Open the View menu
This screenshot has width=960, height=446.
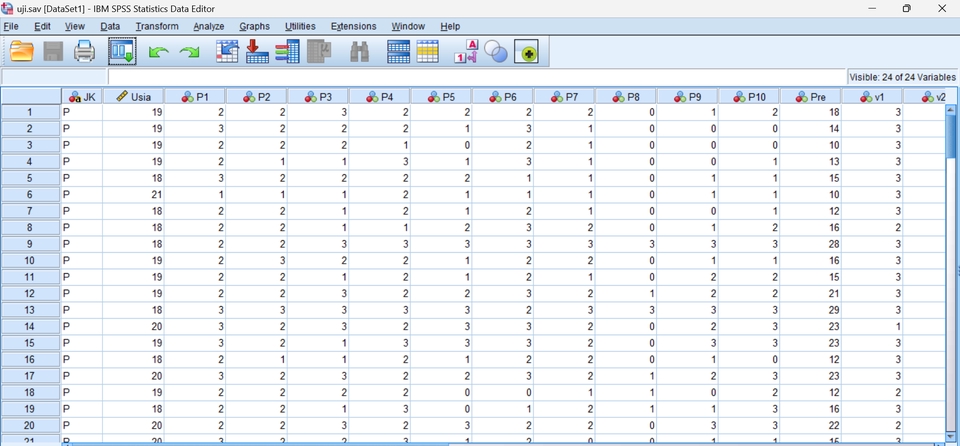coord(75,26)
